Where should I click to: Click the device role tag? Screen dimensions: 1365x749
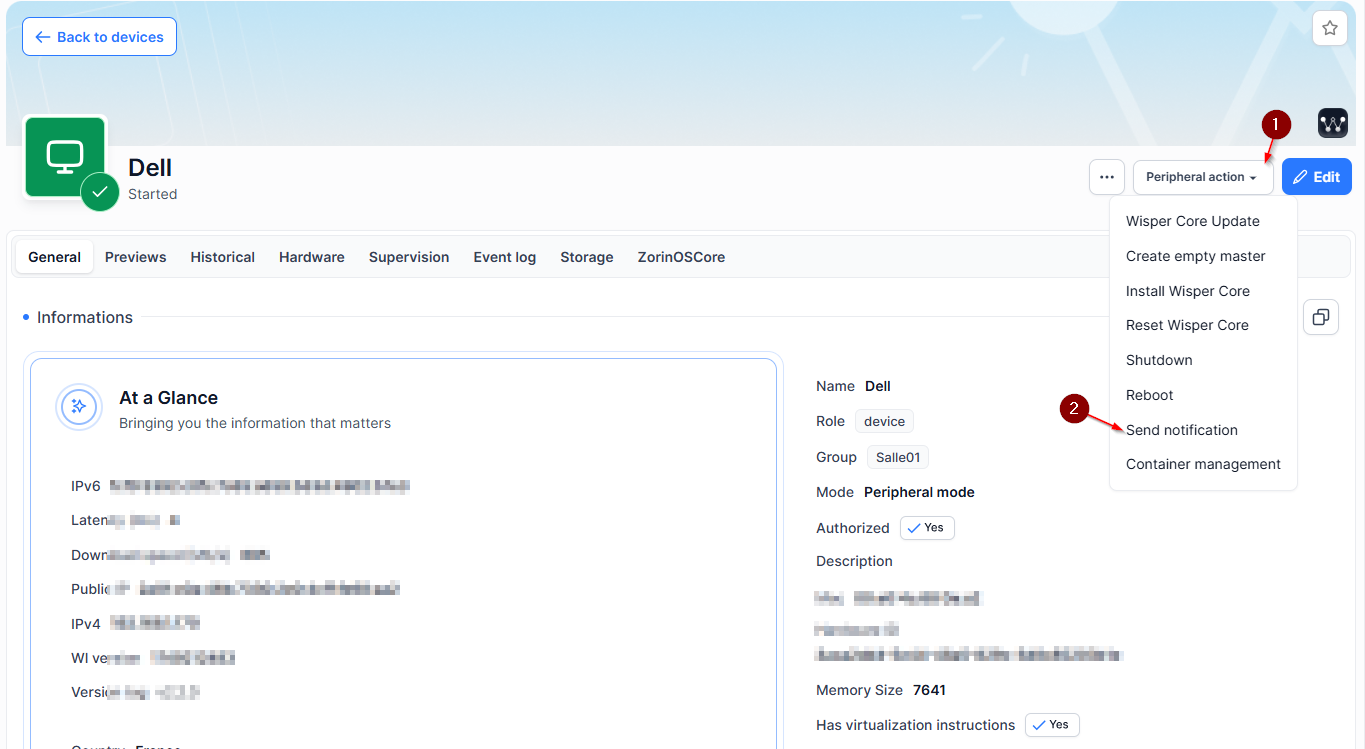click(884, 422)
